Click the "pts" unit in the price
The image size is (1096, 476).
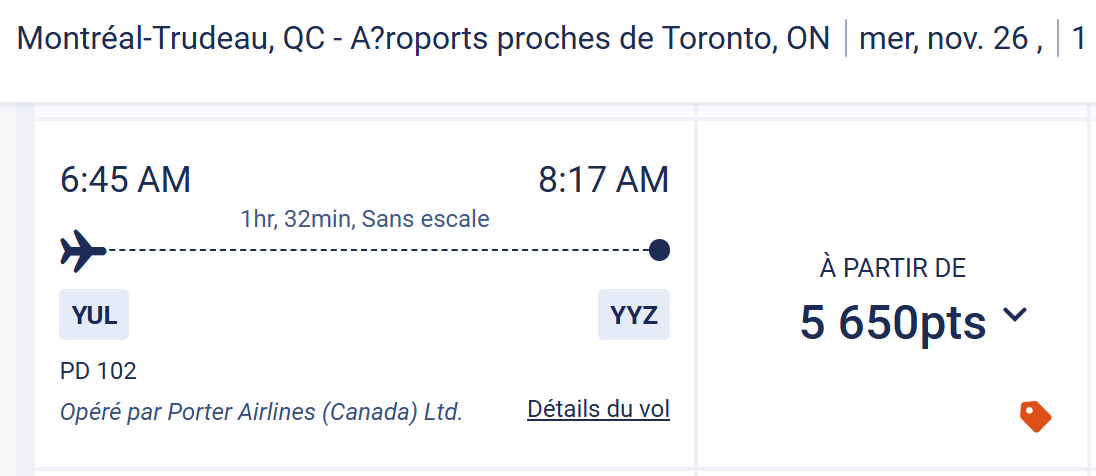click(950, 322)
